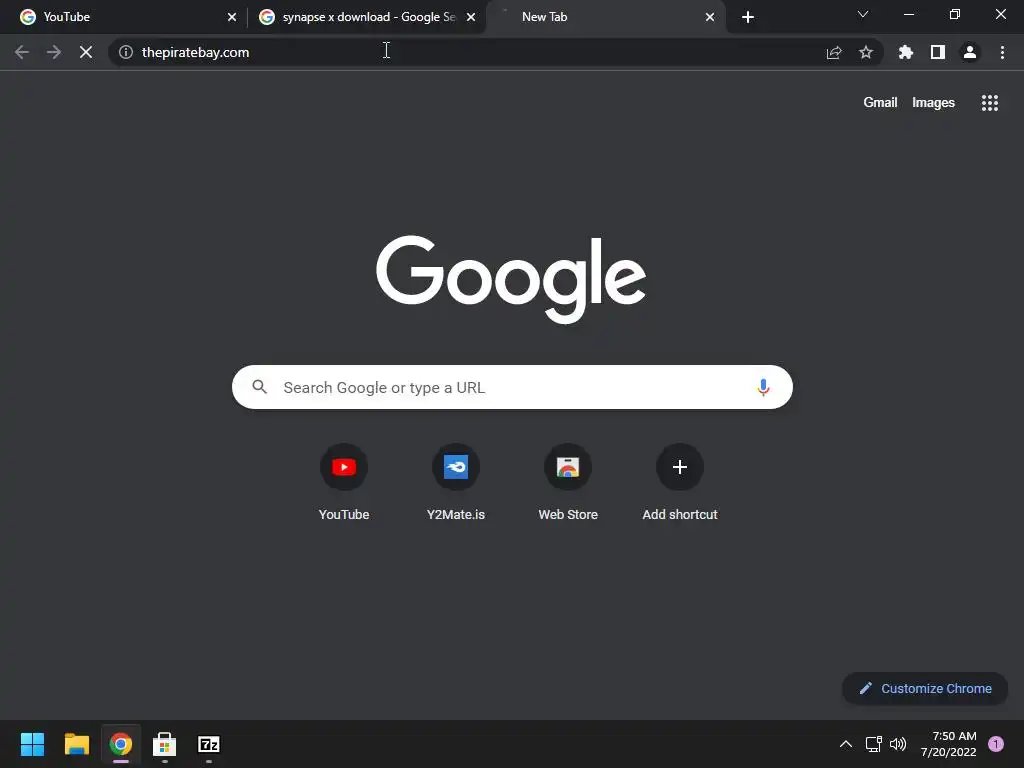The height and width of the screenshot is (768, 1024).
Task: Open the volume control in the tray
Action: [x=898, y=744]
